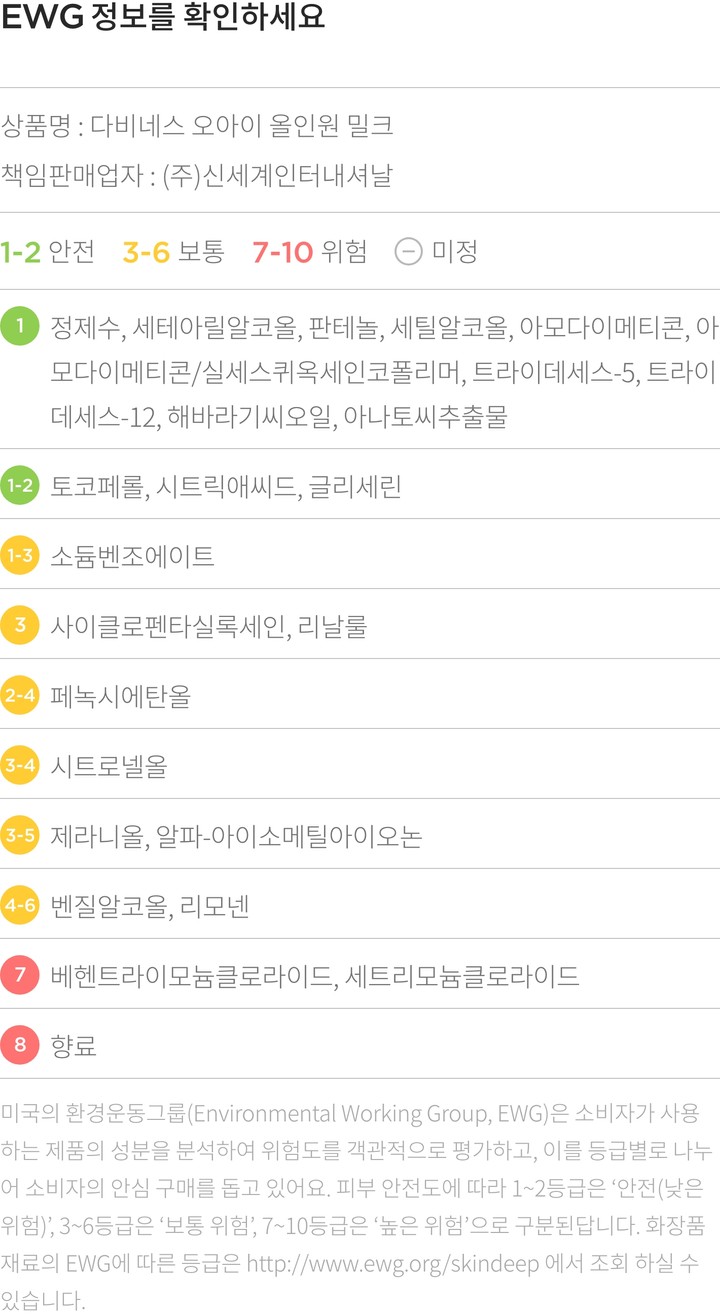Click the yellow 3-6 보통 legend label
The width and height of the screenshot is (720, 1316).
pos(174,252)
